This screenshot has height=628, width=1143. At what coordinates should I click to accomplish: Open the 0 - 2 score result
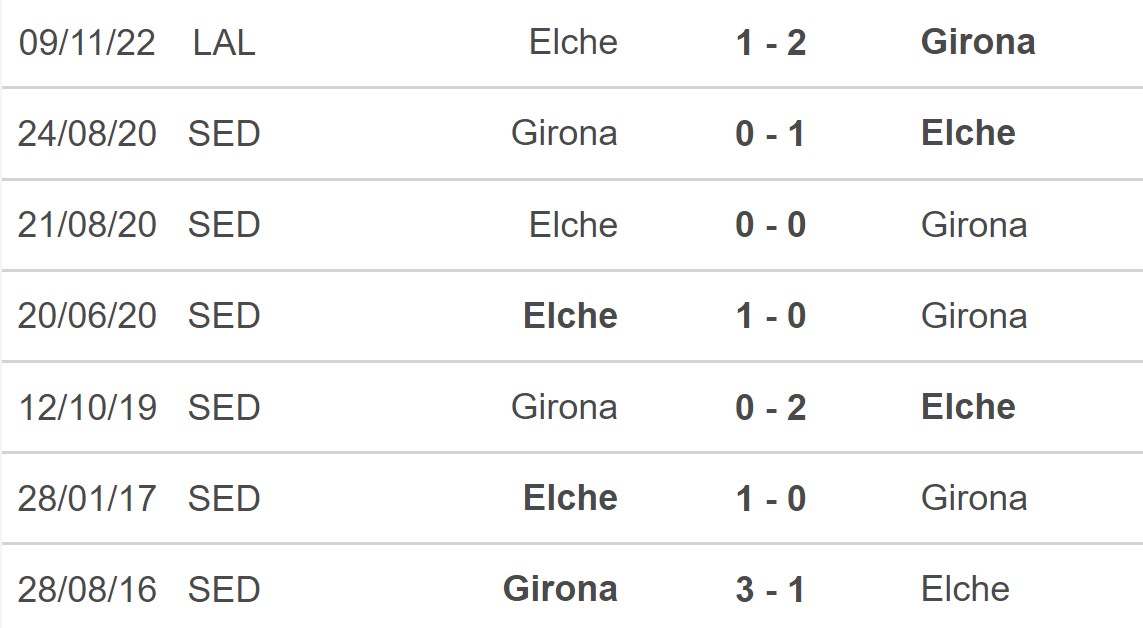[x=771, y=407]
